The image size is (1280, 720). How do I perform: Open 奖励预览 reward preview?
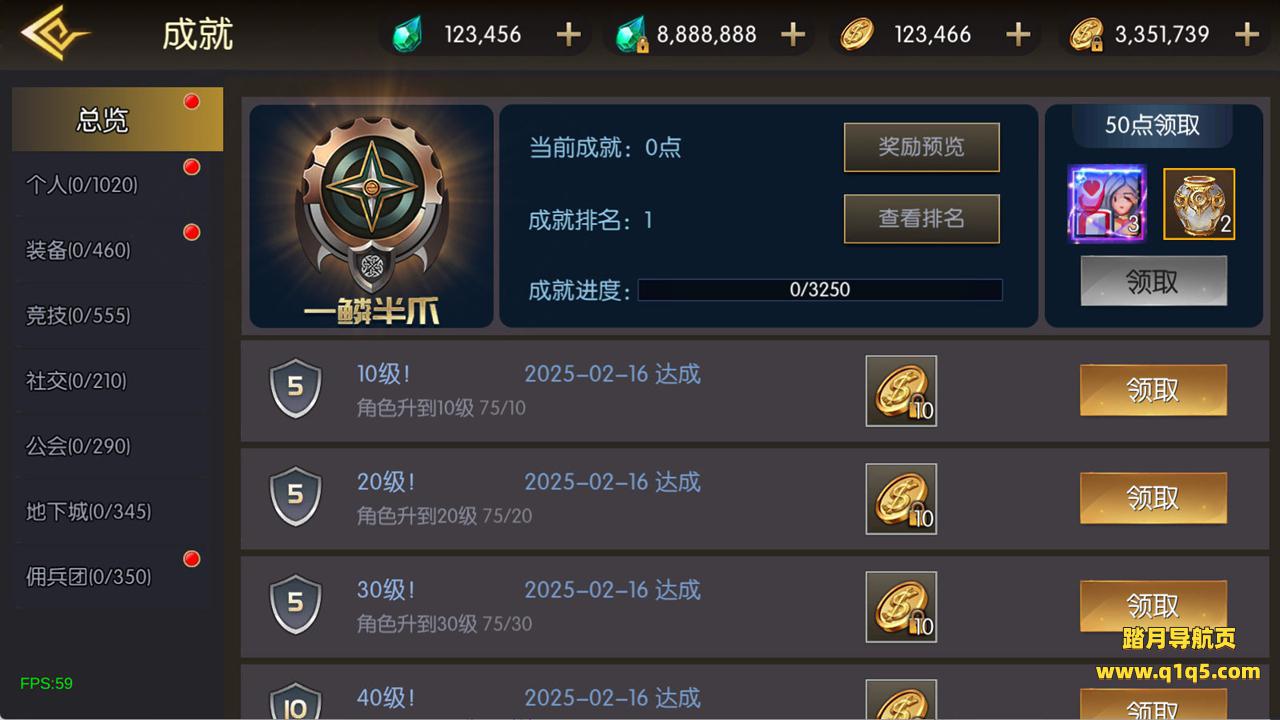[x=922, y=147]
